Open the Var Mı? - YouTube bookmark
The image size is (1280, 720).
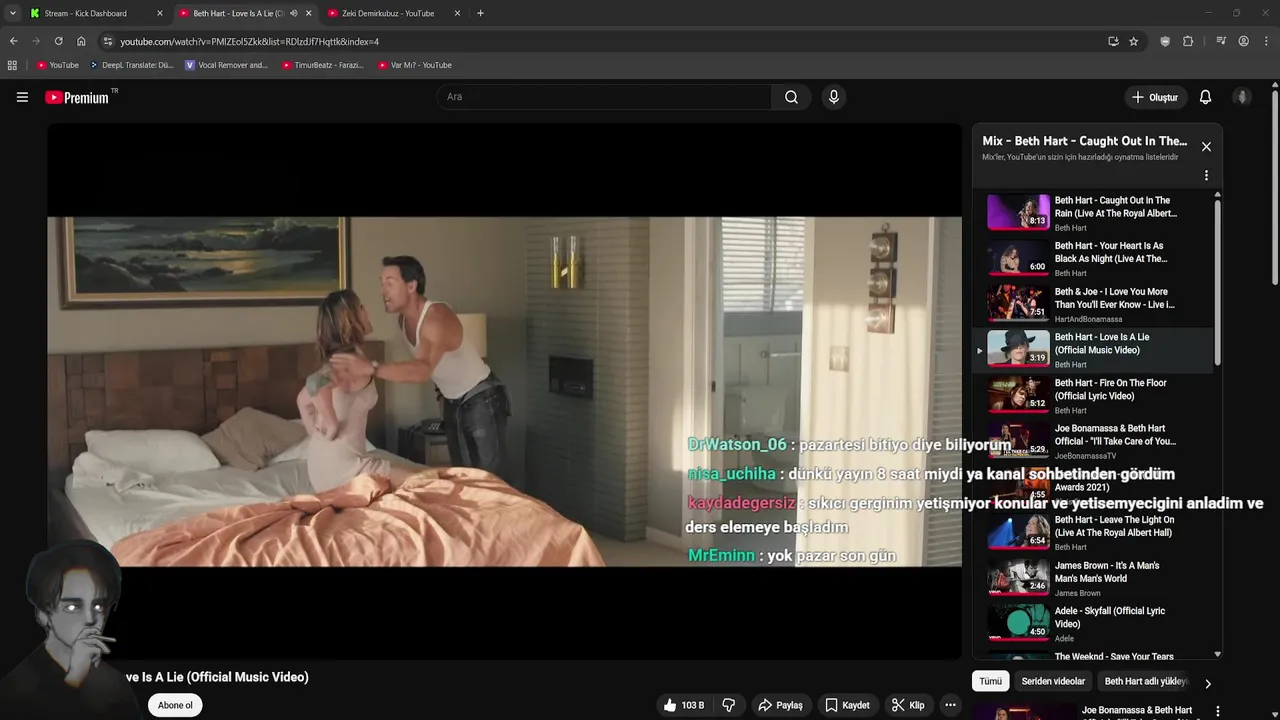tap(414, 65)
